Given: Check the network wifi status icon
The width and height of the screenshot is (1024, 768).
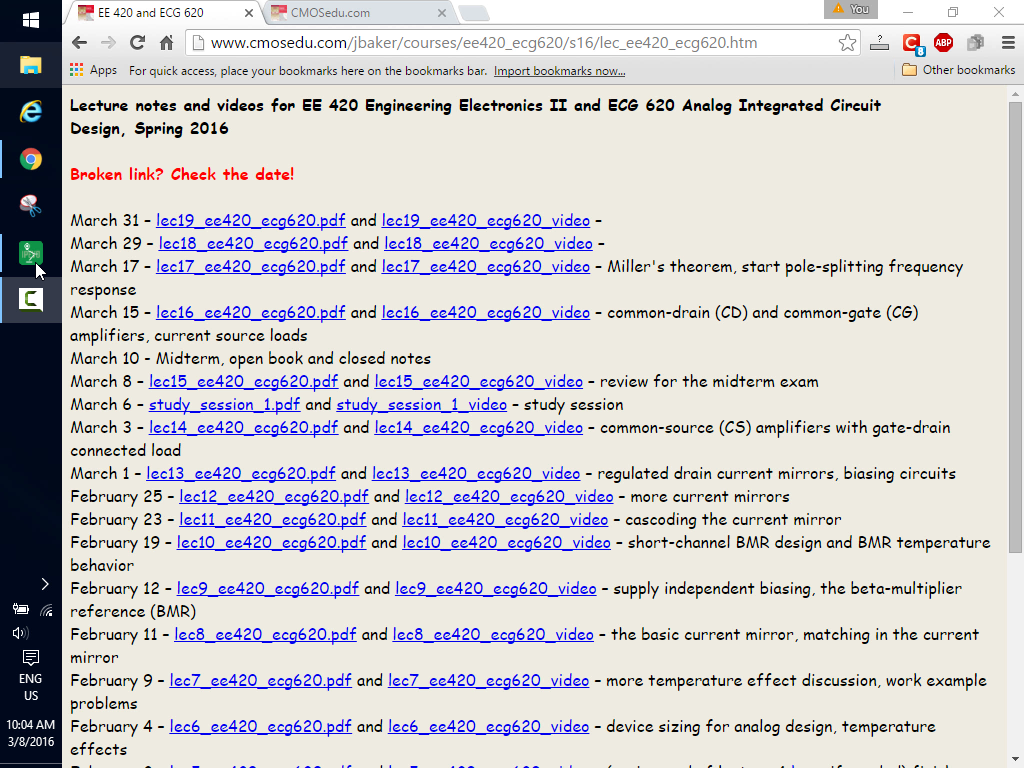Looking at the screenshot, I should [46, 611].
